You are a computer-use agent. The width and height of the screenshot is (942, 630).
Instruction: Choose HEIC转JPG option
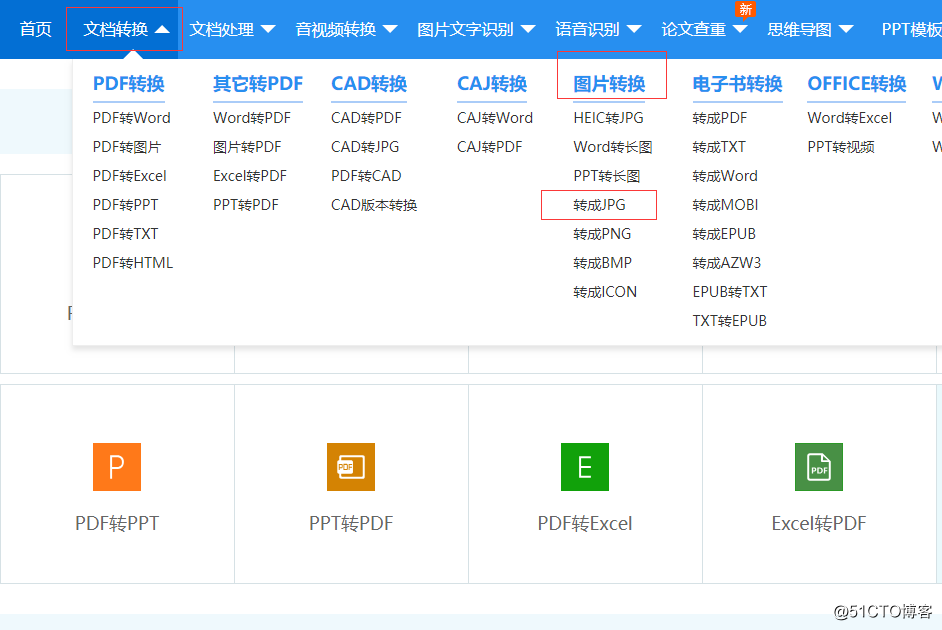click(x=609, y=118)
